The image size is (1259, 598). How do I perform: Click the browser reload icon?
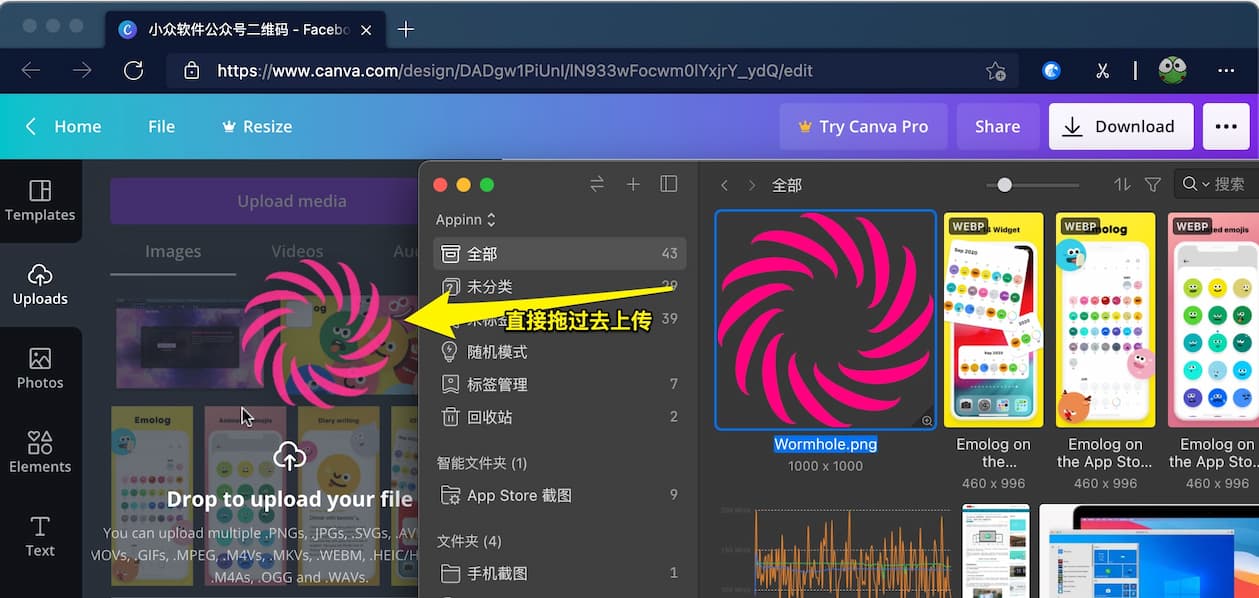[x=133, y=70]
